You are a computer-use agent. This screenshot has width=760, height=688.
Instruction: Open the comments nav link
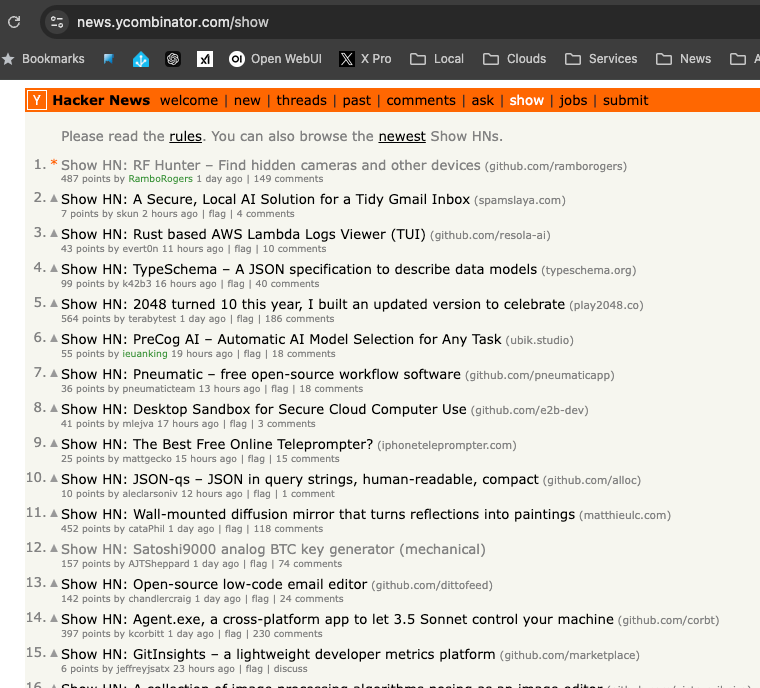tap(421, 100)
